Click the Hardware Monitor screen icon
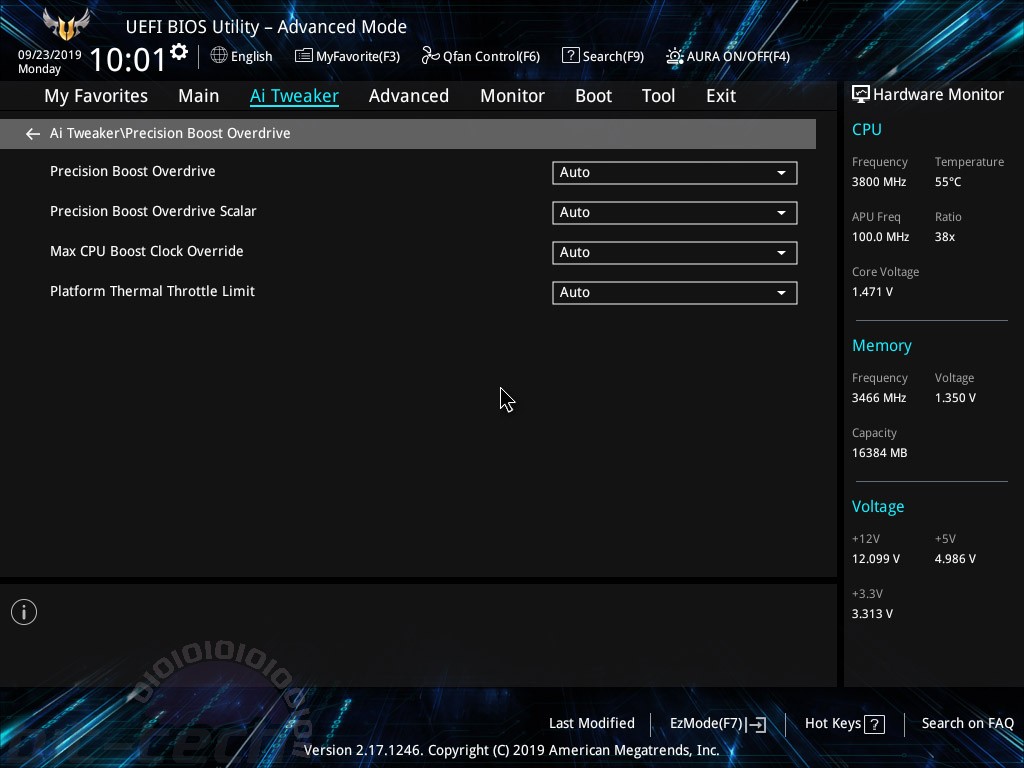 (x=861, y=95)
